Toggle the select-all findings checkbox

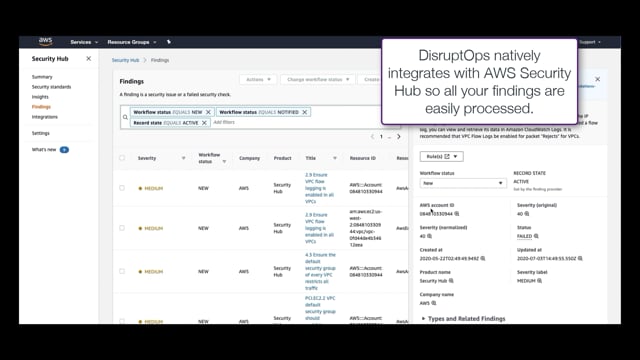click(122, 158)
